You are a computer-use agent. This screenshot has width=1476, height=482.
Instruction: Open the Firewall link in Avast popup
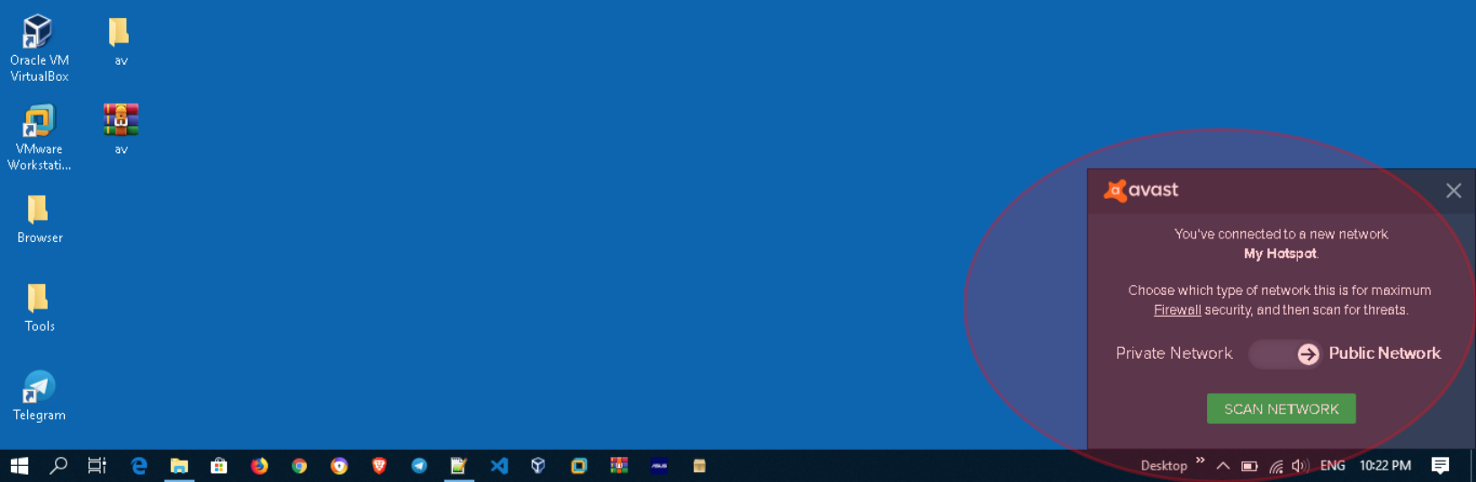pos(1177,310)
